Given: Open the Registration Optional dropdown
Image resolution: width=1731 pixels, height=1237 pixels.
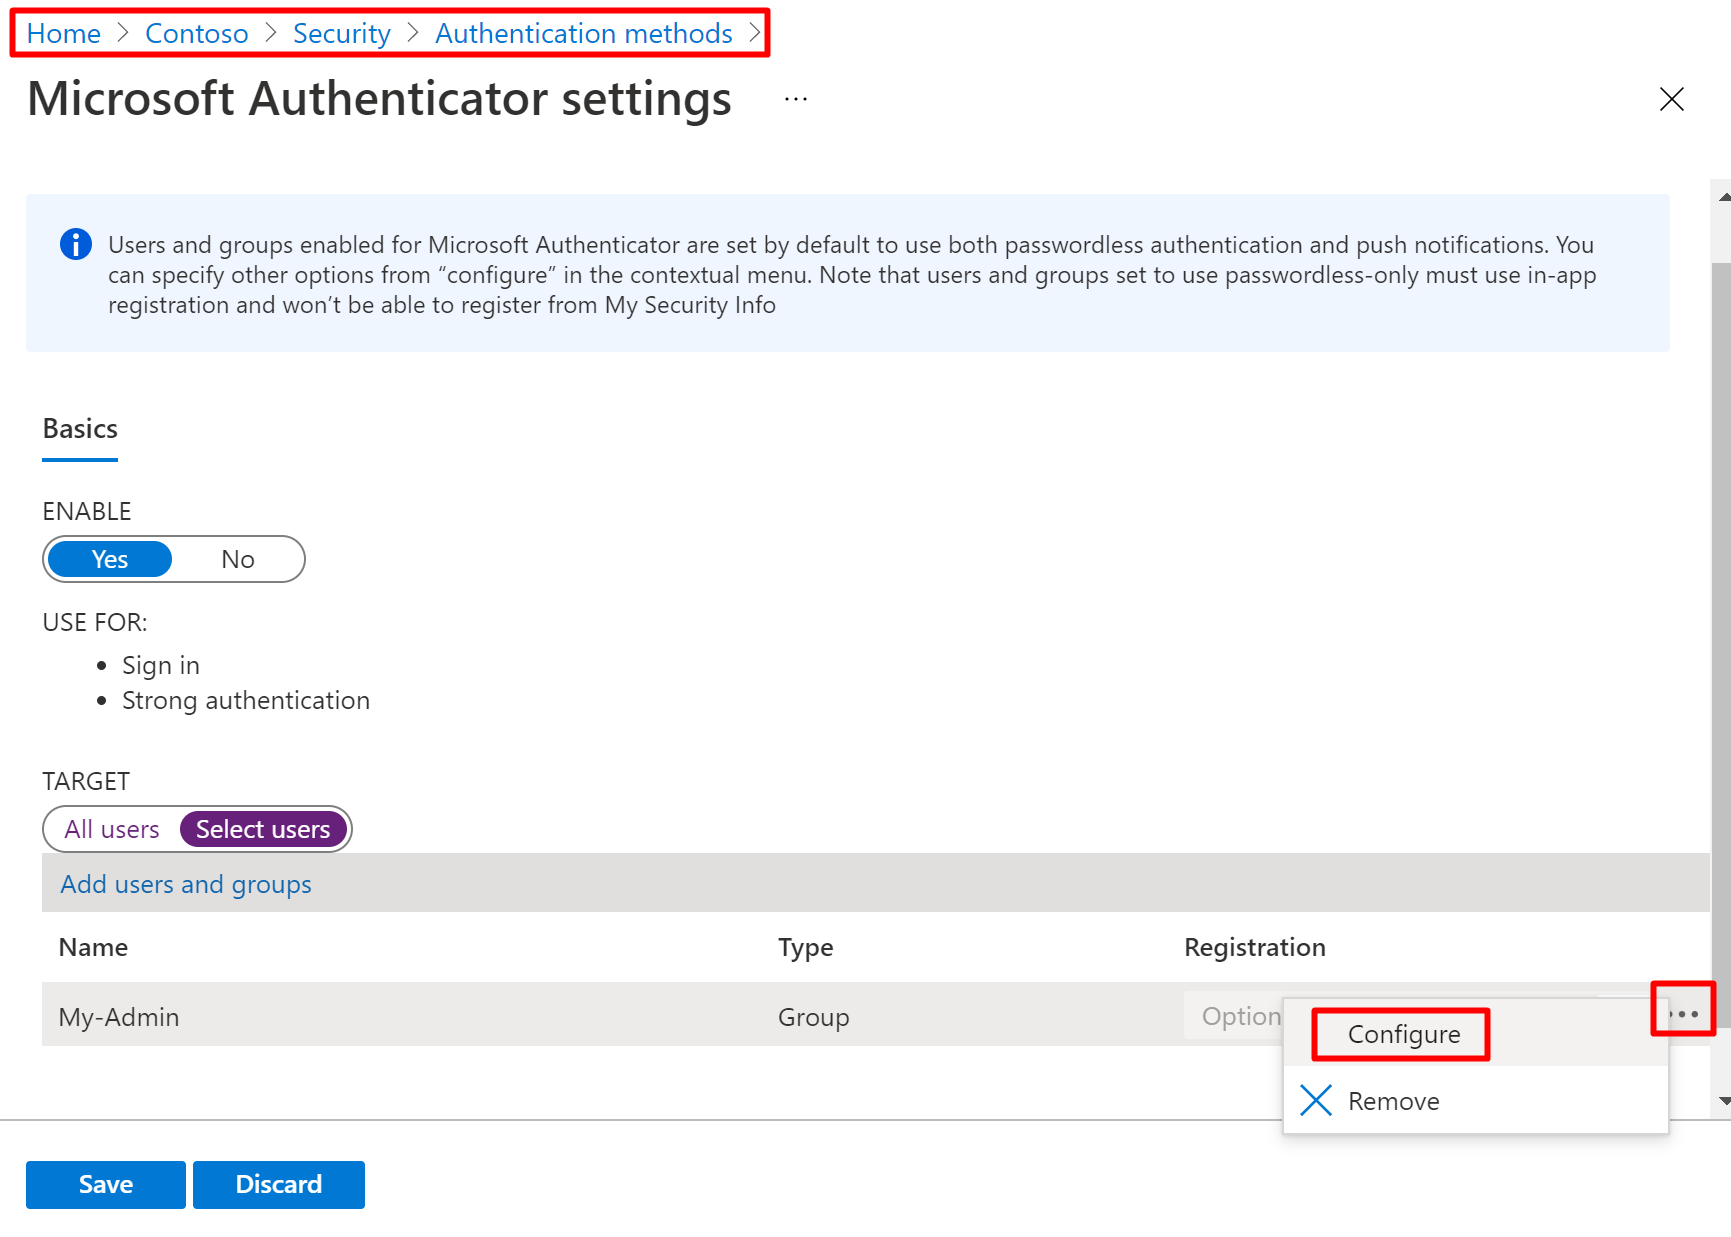Looking at the screenshot, I should click(1234, 1016).
